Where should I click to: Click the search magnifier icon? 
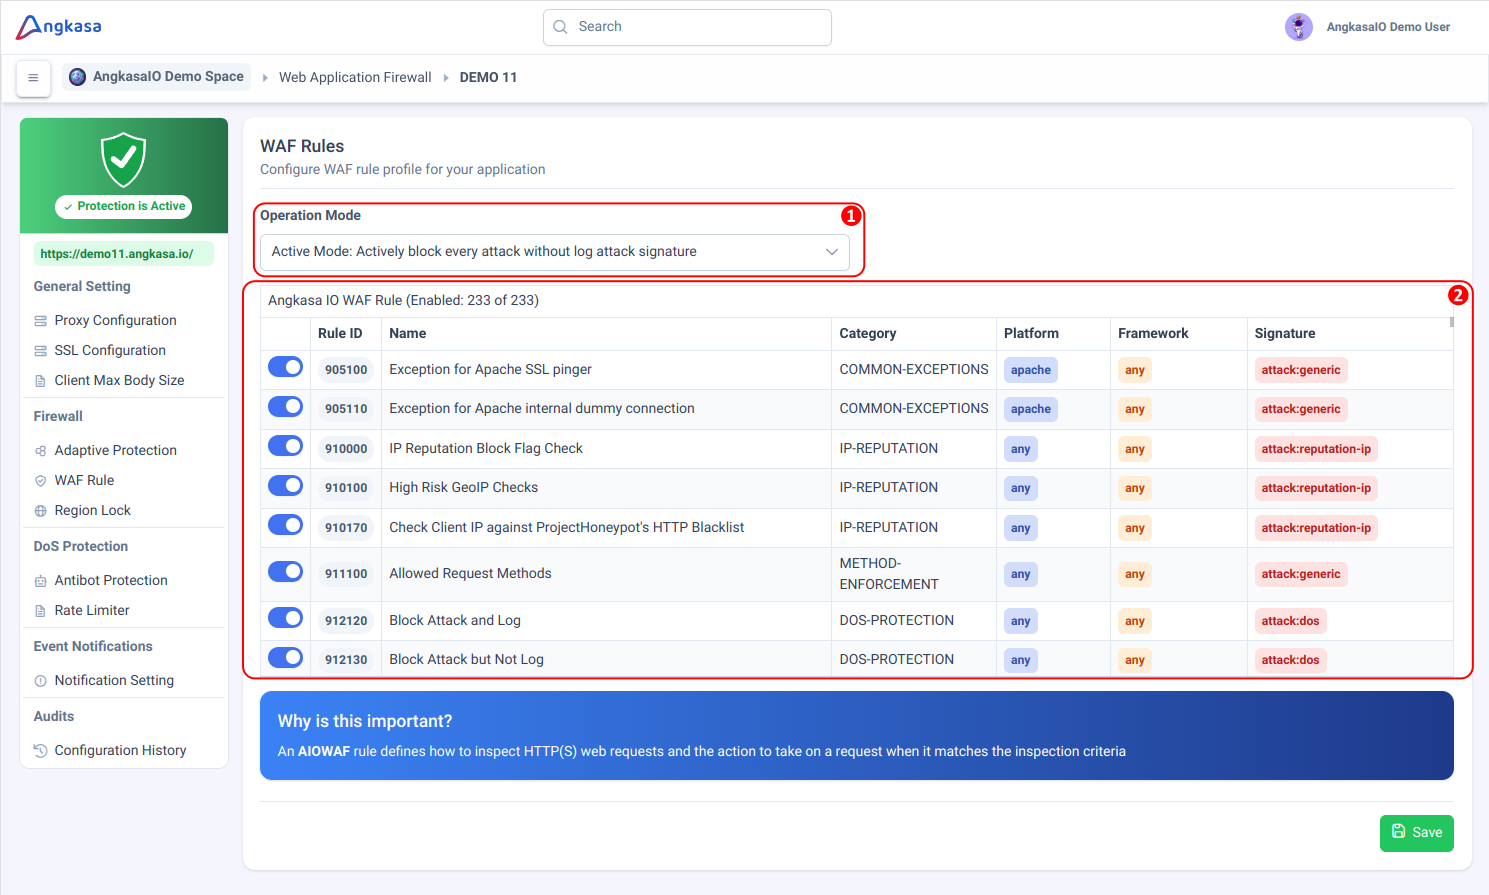coord(560,27)
